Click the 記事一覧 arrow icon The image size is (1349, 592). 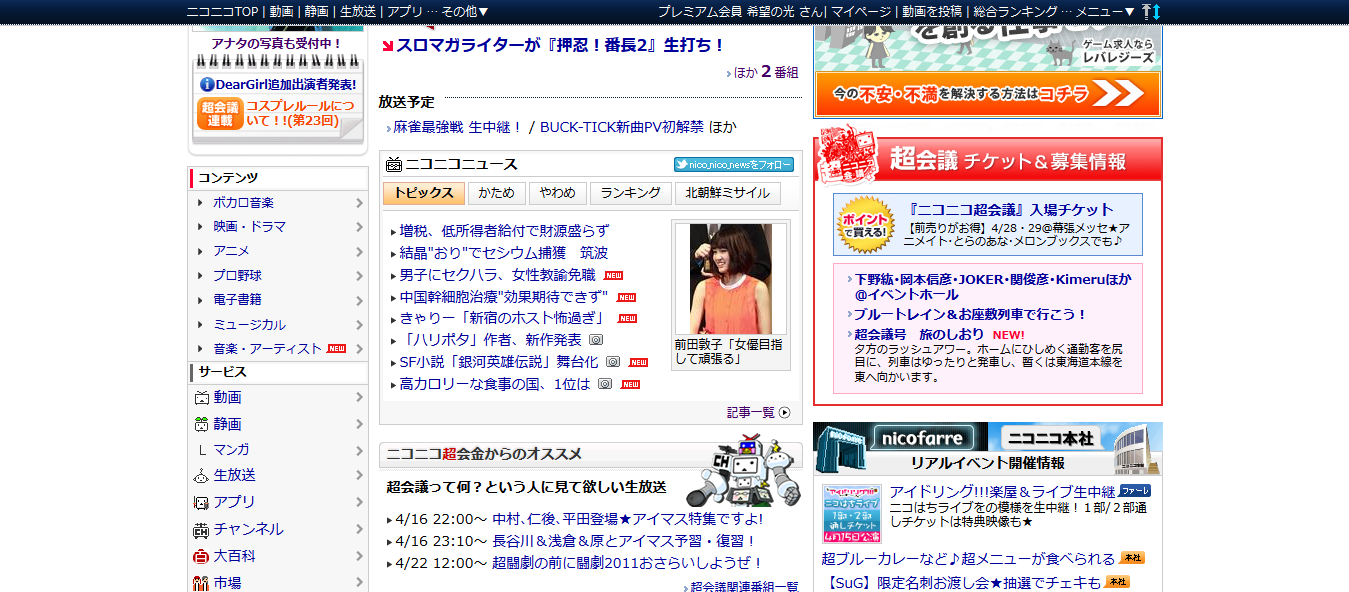click(x=784, y=412)
